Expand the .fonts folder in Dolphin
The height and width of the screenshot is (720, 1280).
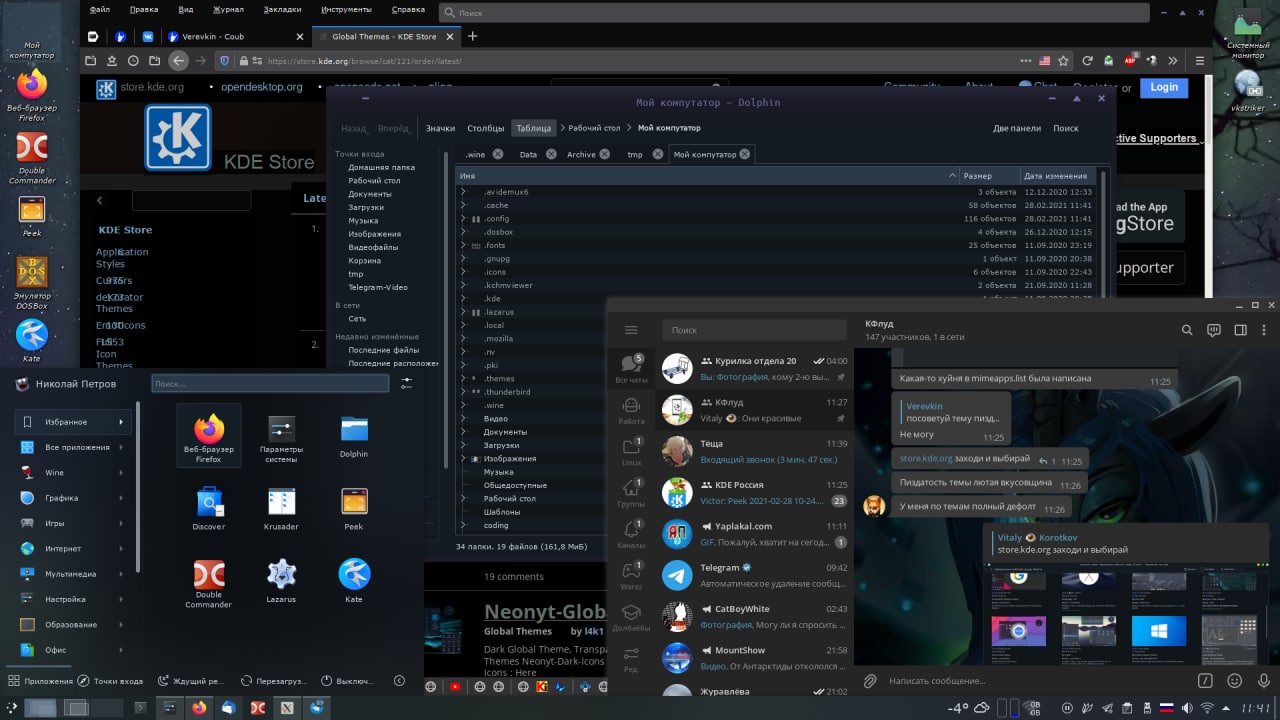tap(463, 245)
